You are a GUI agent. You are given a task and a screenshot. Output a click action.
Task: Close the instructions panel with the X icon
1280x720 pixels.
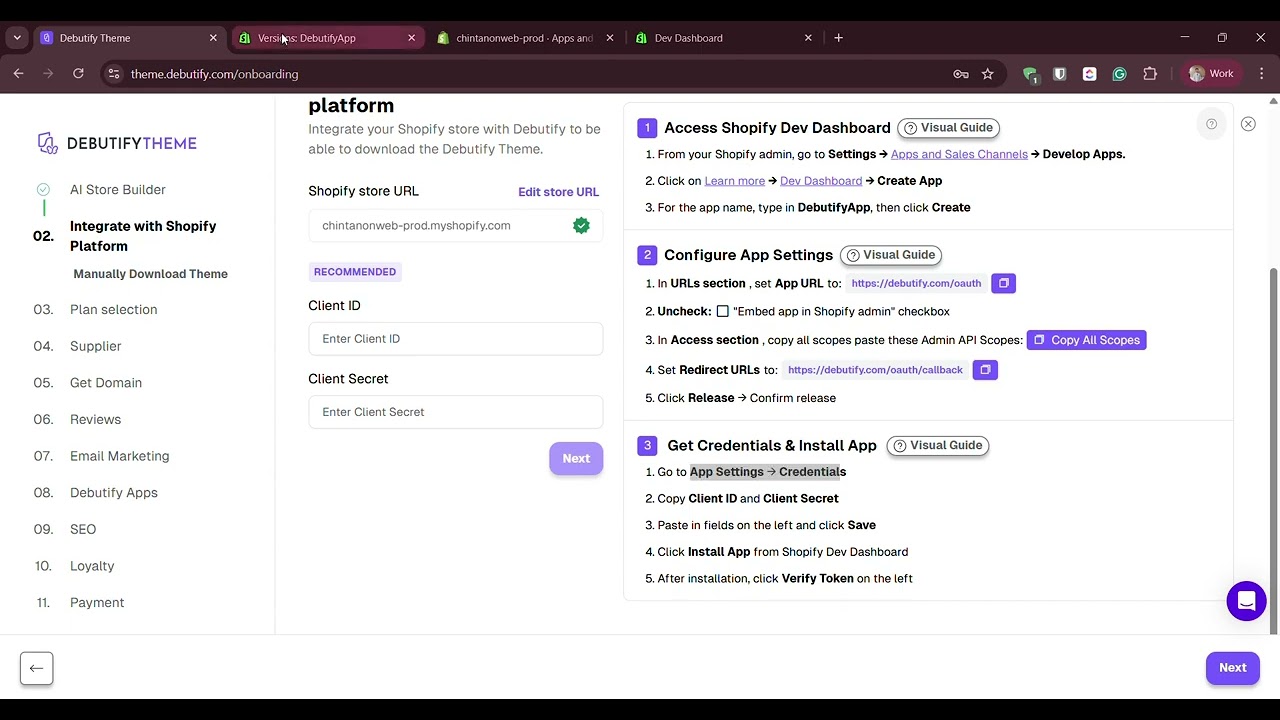1248,124
